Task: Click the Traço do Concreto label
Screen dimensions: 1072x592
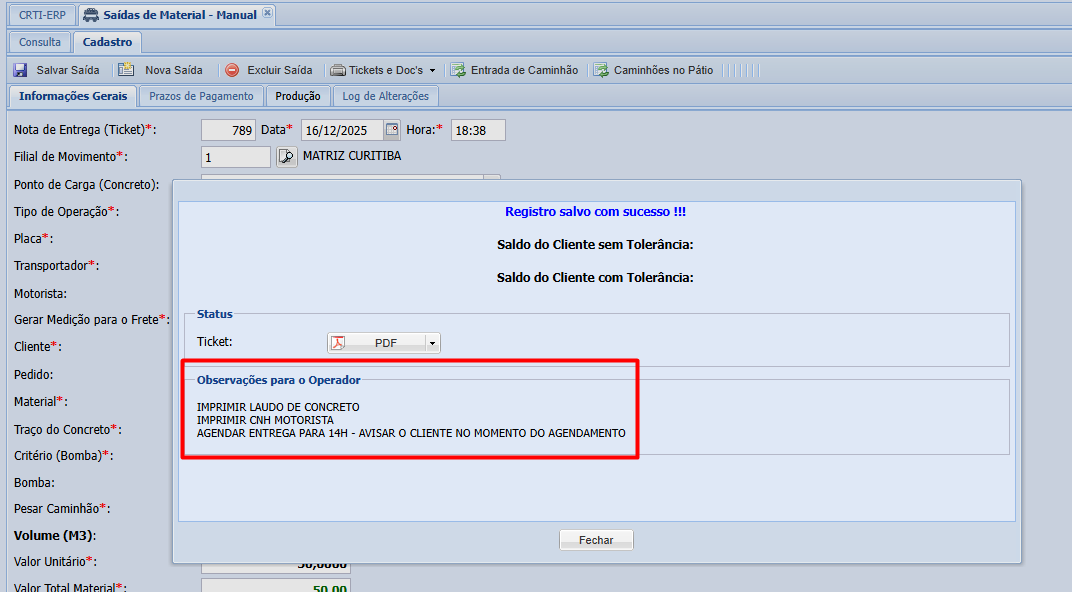Action: 68,429
